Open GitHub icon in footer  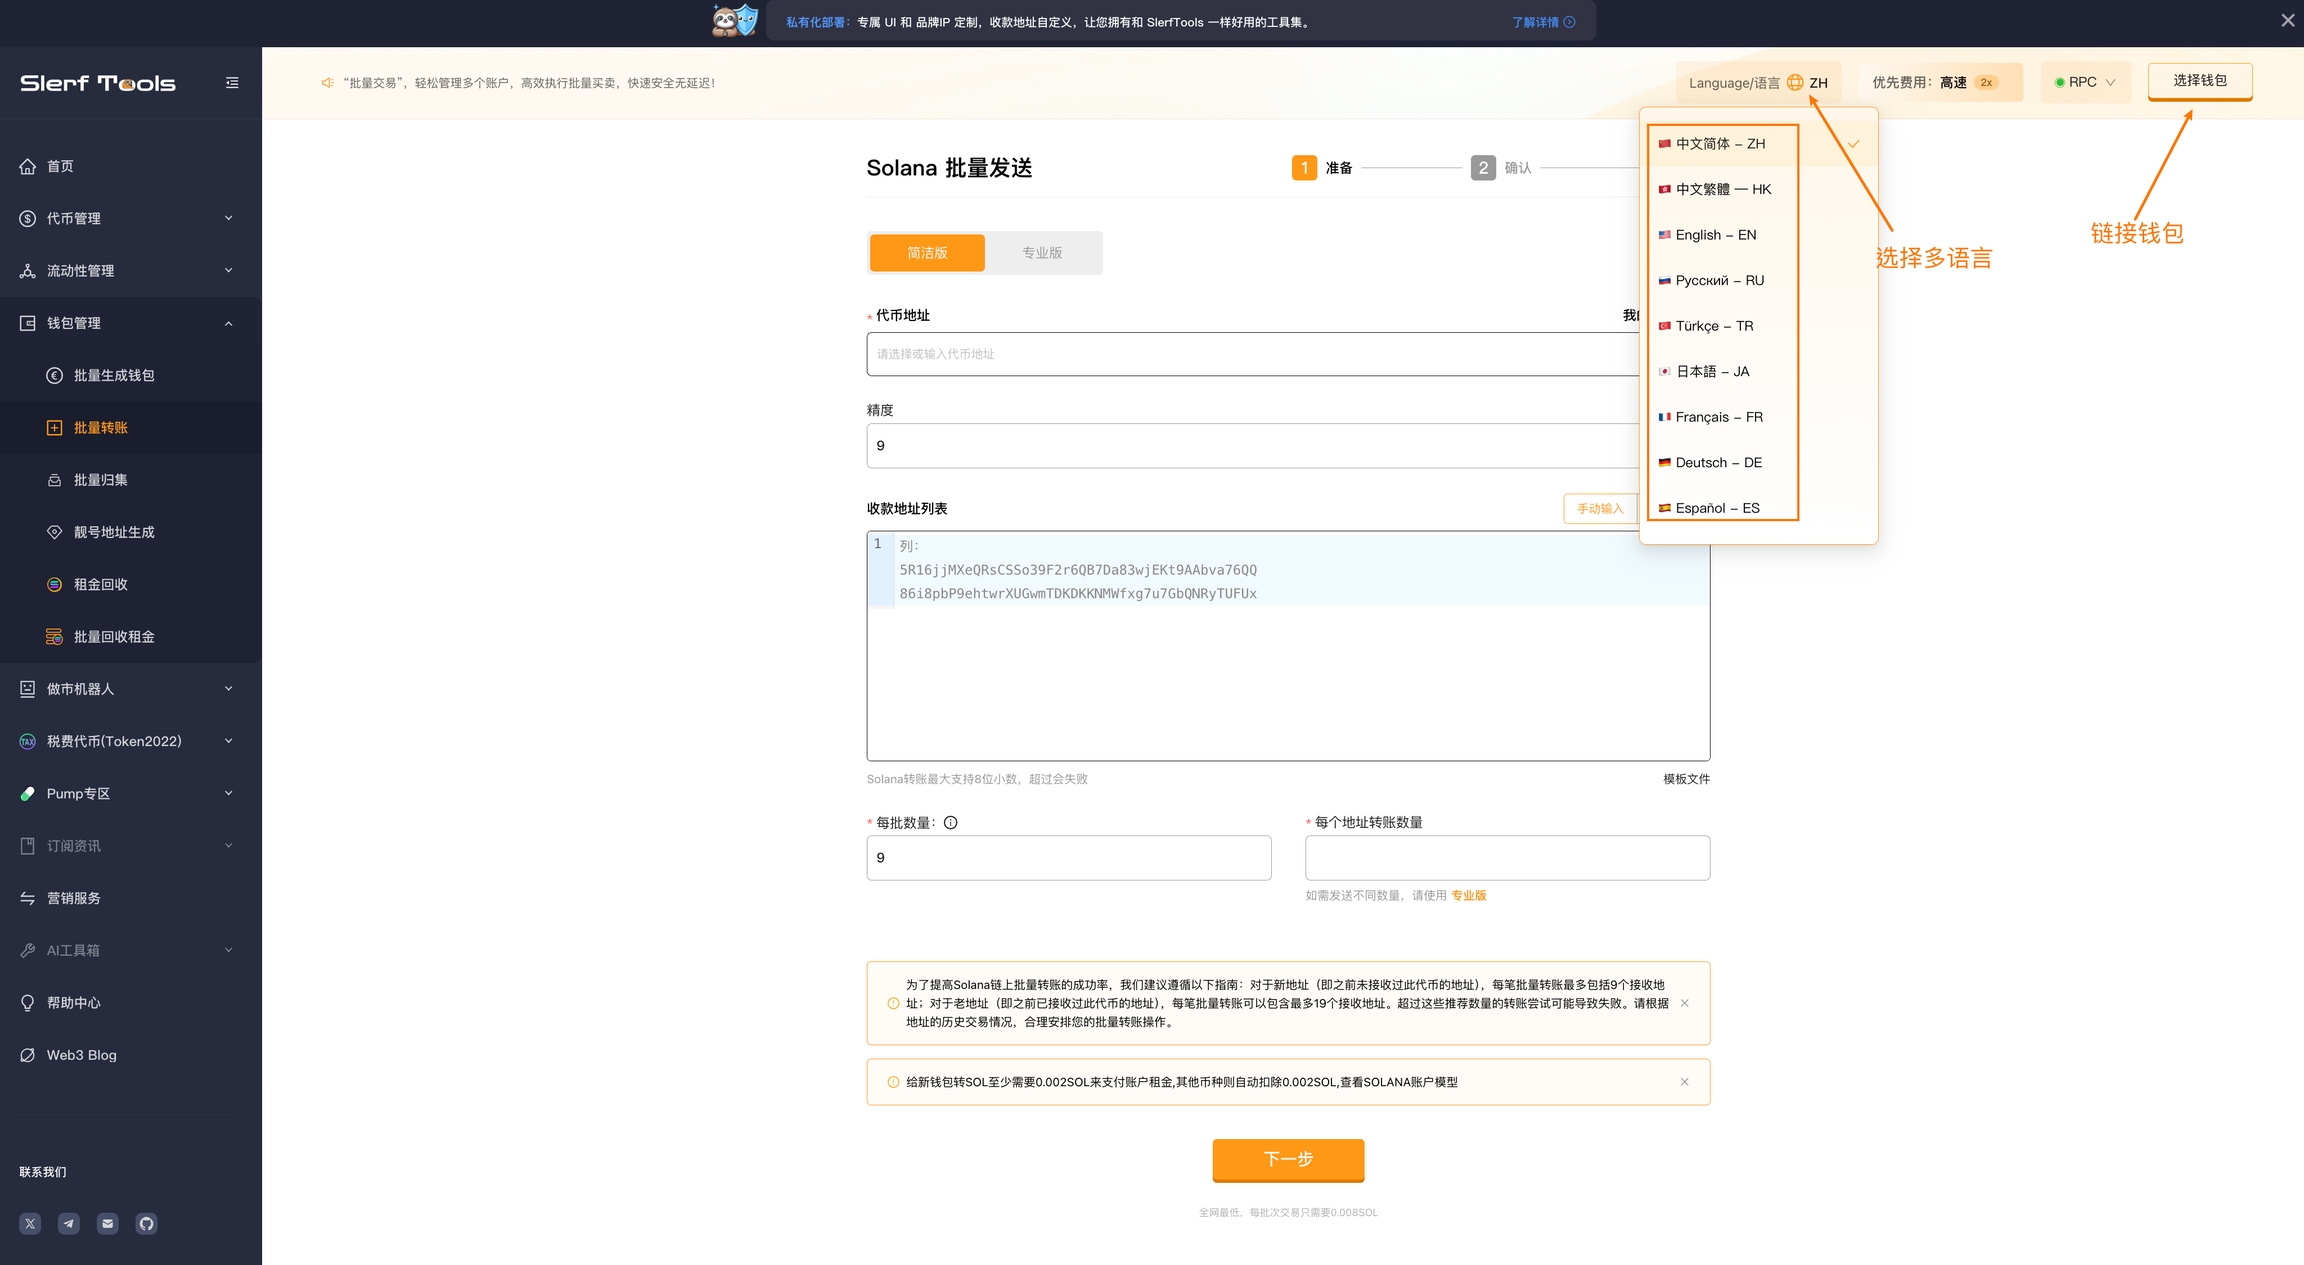147,1223
